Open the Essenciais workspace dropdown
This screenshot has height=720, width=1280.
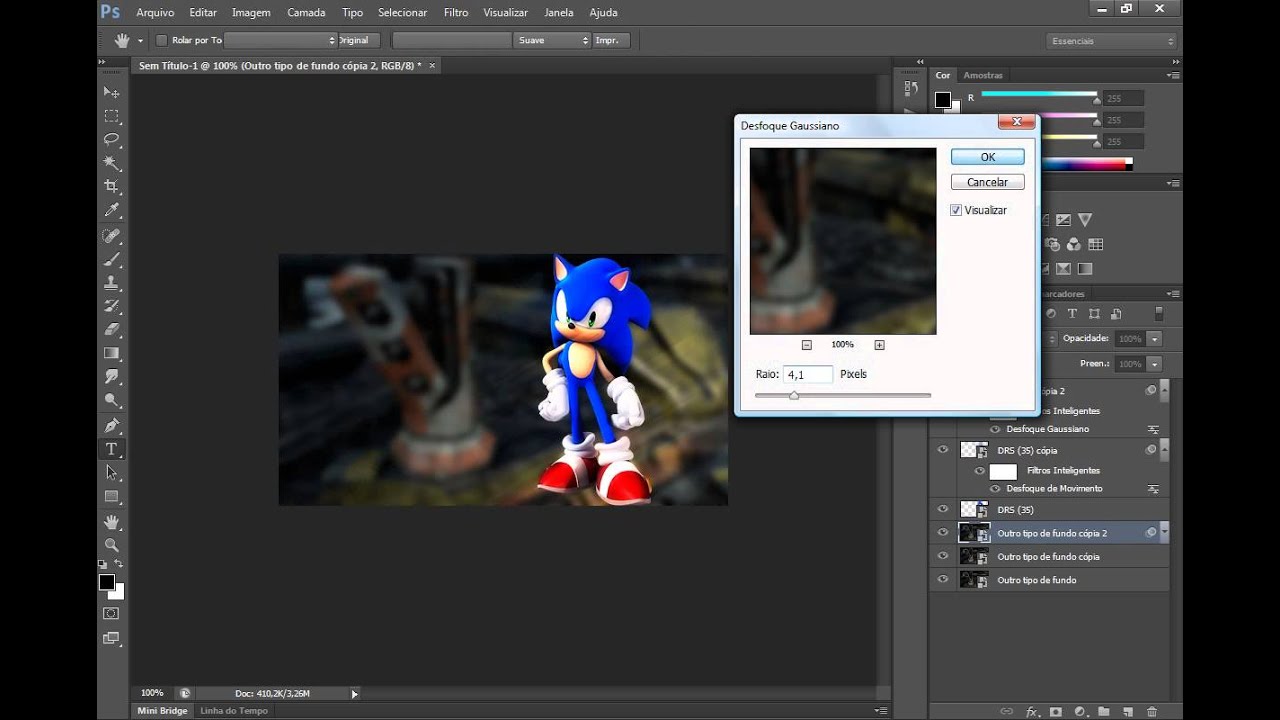click(x=1112, y=41)
